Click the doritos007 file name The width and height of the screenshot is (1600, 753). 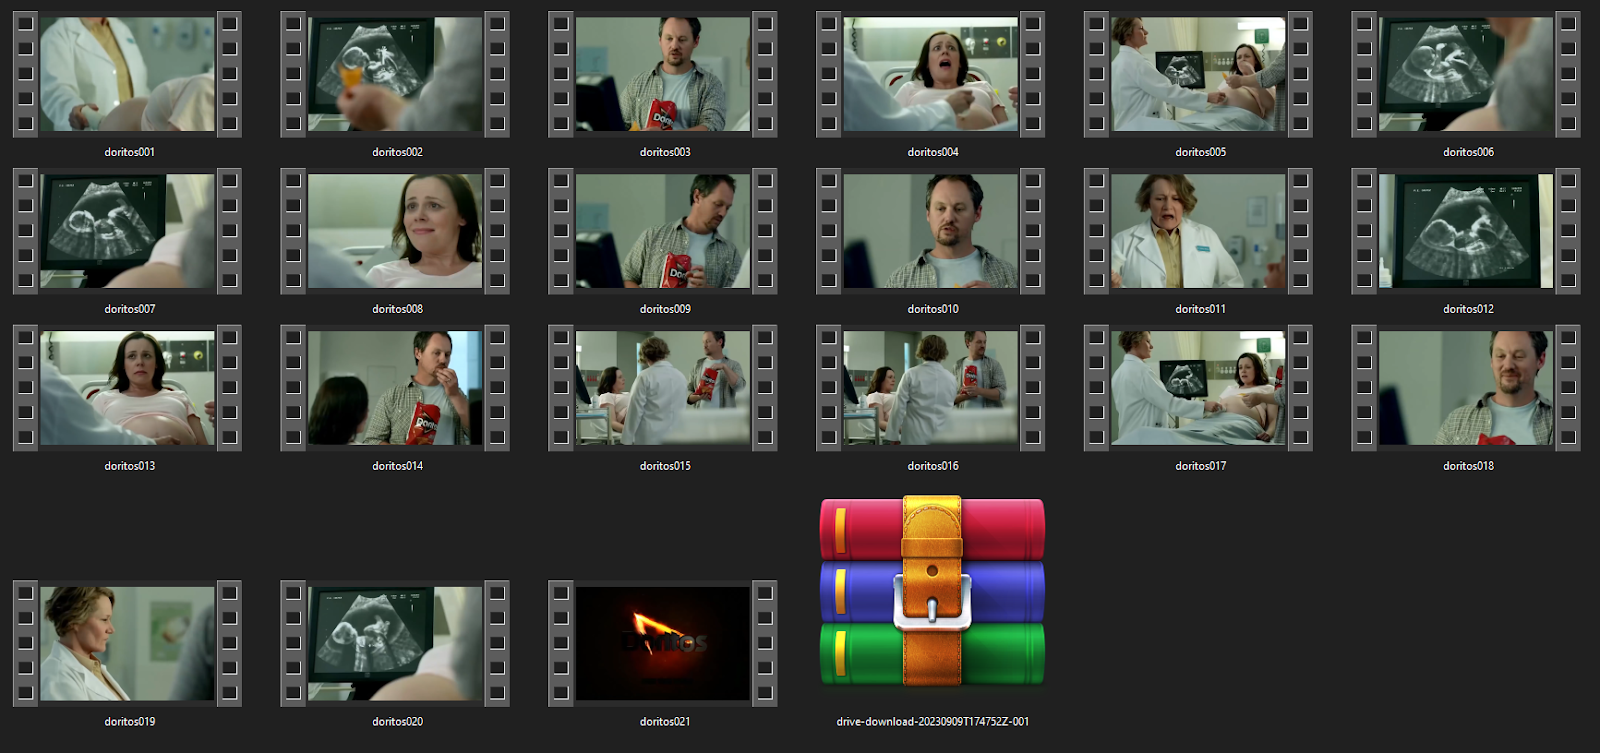pos(130,309)
